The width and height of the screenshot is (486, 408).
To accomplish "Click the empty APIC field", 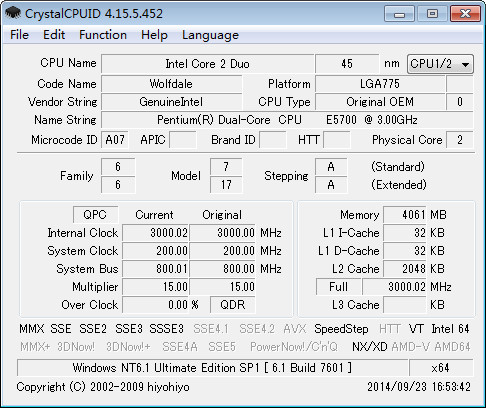I will click(183, 140).
